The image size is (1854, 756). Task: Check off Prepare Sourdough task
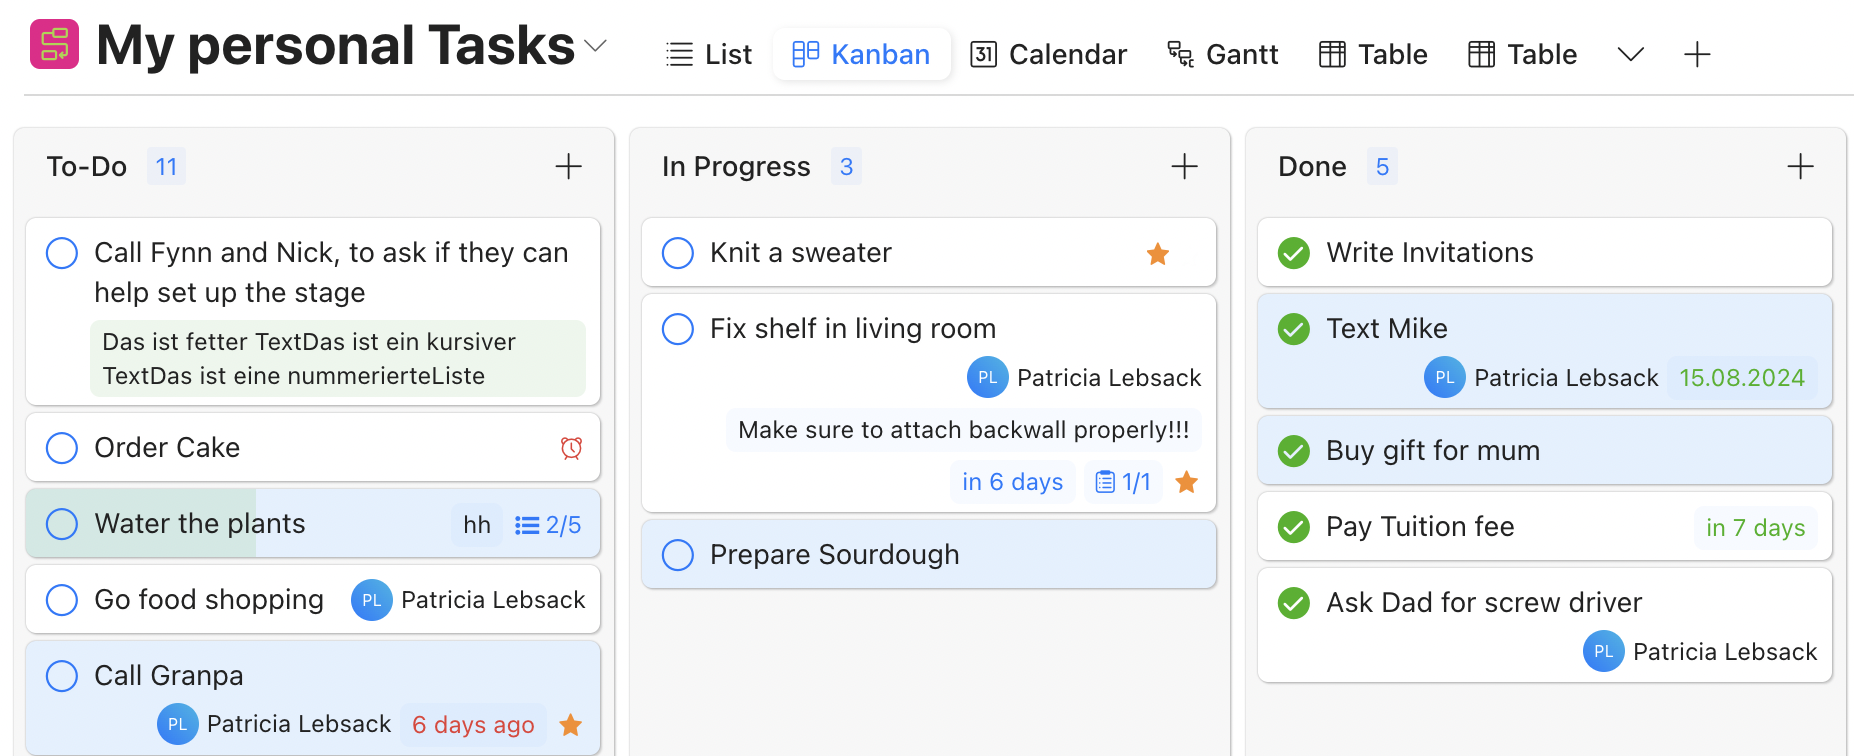[678, 555]
